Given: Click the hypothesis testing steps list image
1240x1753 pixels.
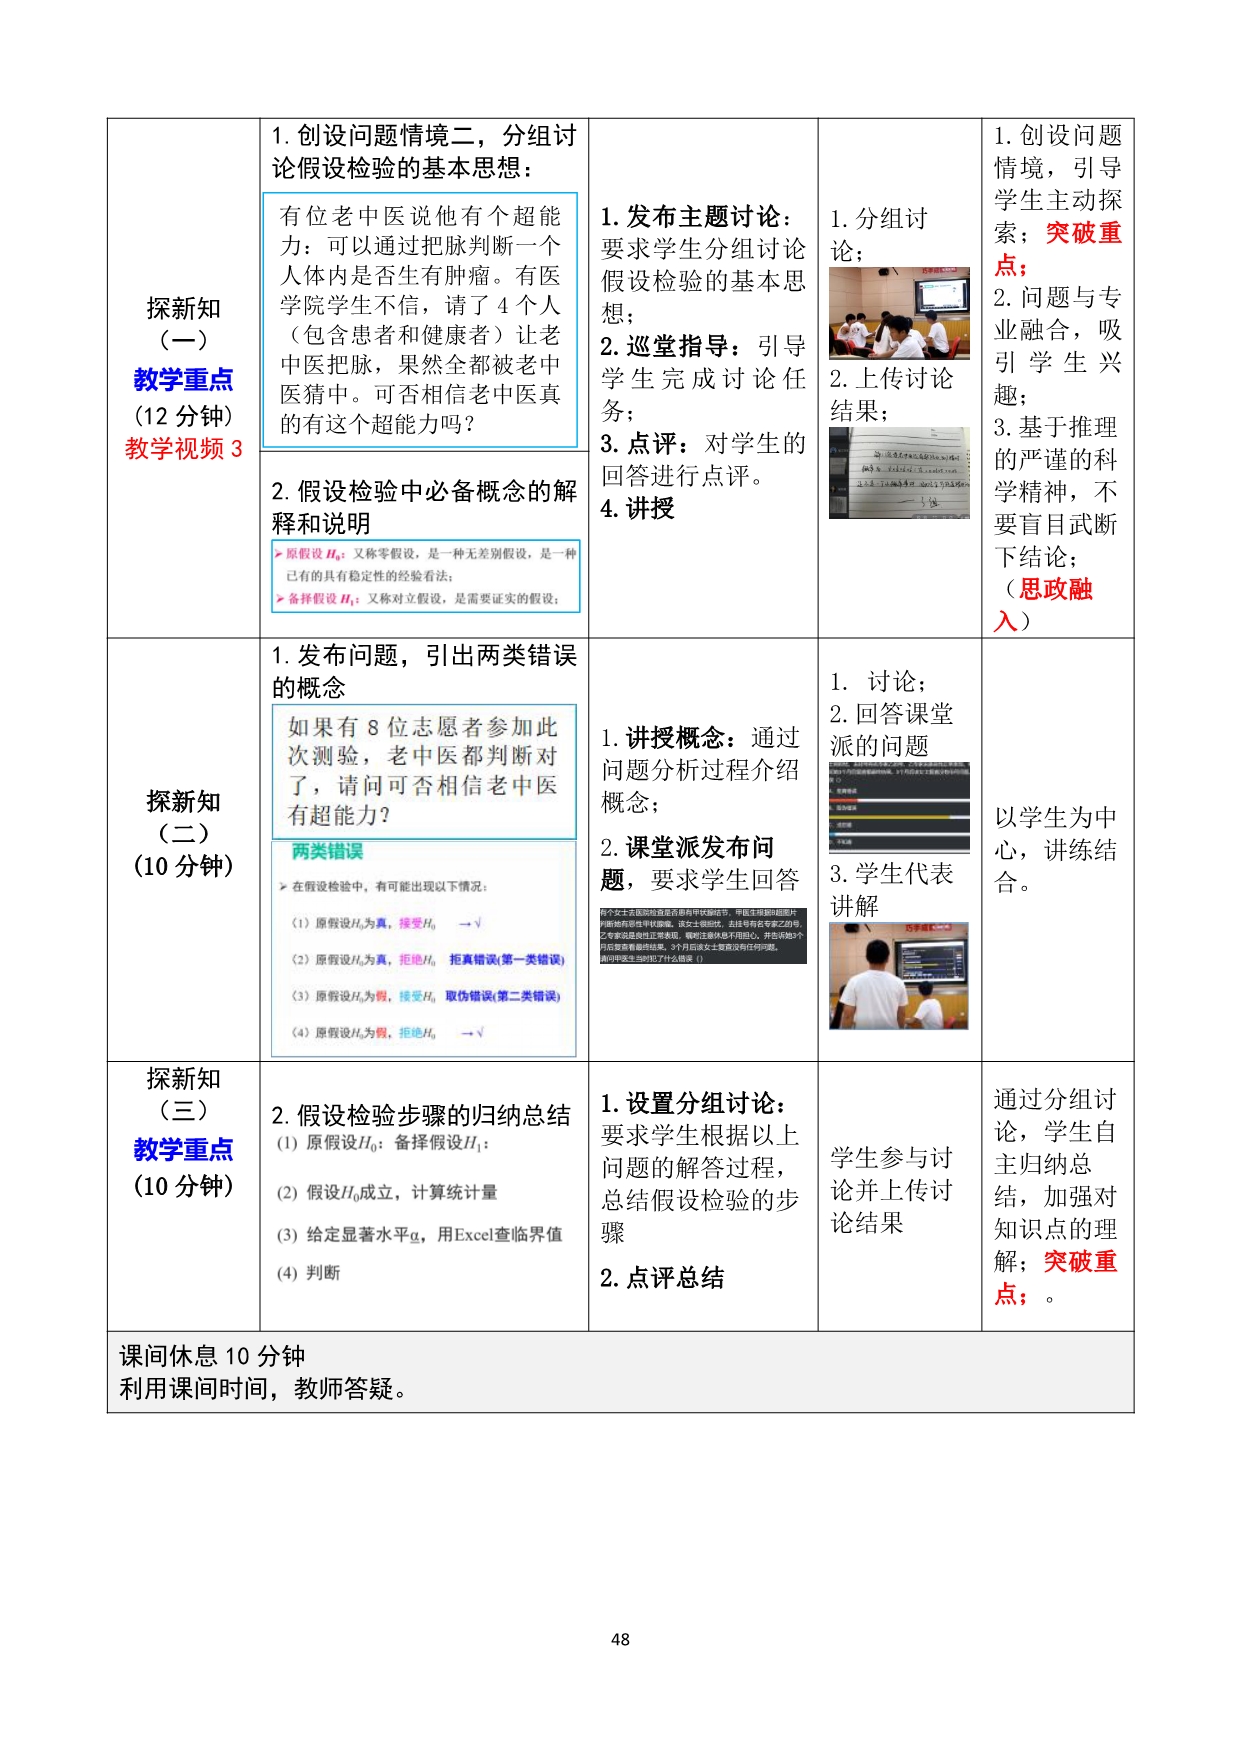Looking at the screenshot, I should pyautogui.click(x=420, y=1208).
